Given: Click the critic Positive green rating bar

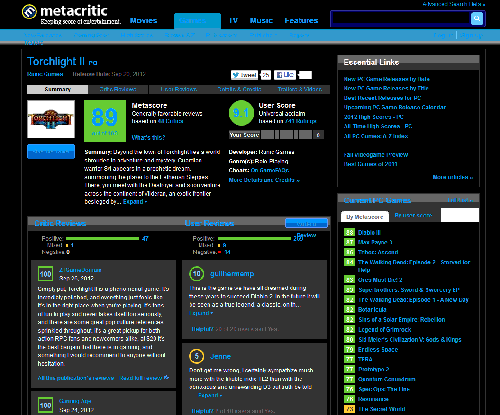Looking at the screenshot, I should pos(102,238).
